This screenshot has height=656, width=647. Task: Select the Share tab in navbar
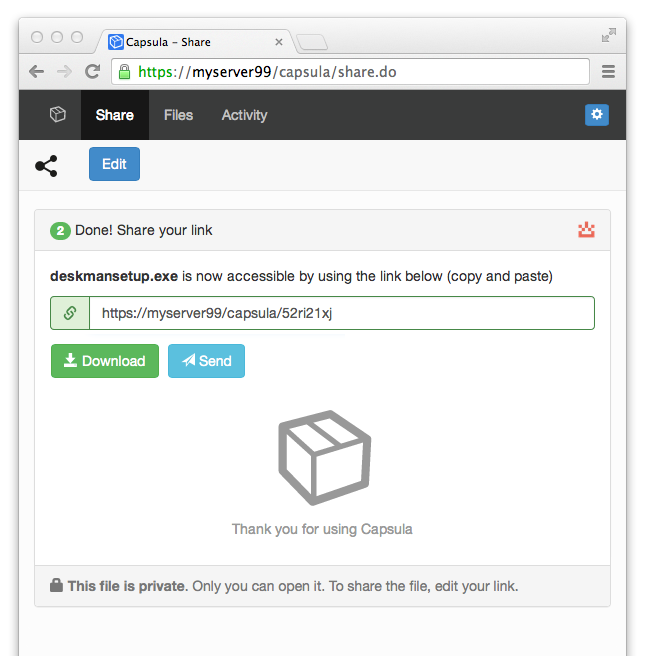pyautogui.click(x=115, y=115)
